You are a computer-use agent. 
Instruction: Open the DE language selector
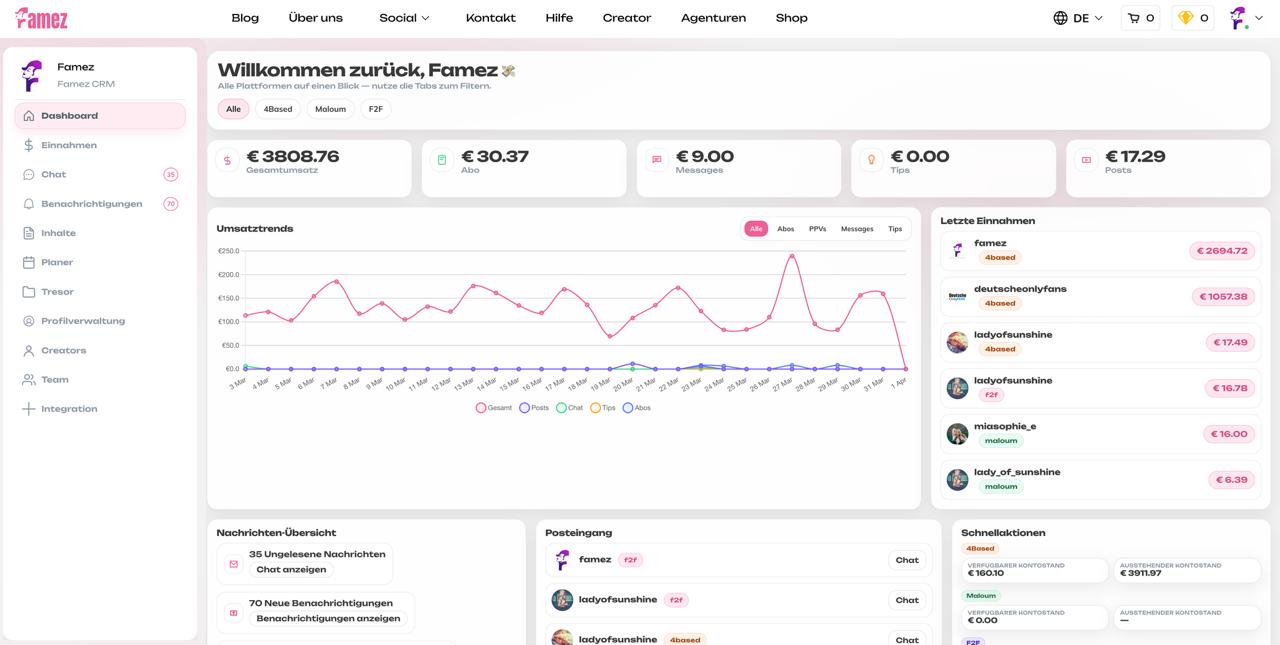pyautogui.click(x=1079, y=18)
